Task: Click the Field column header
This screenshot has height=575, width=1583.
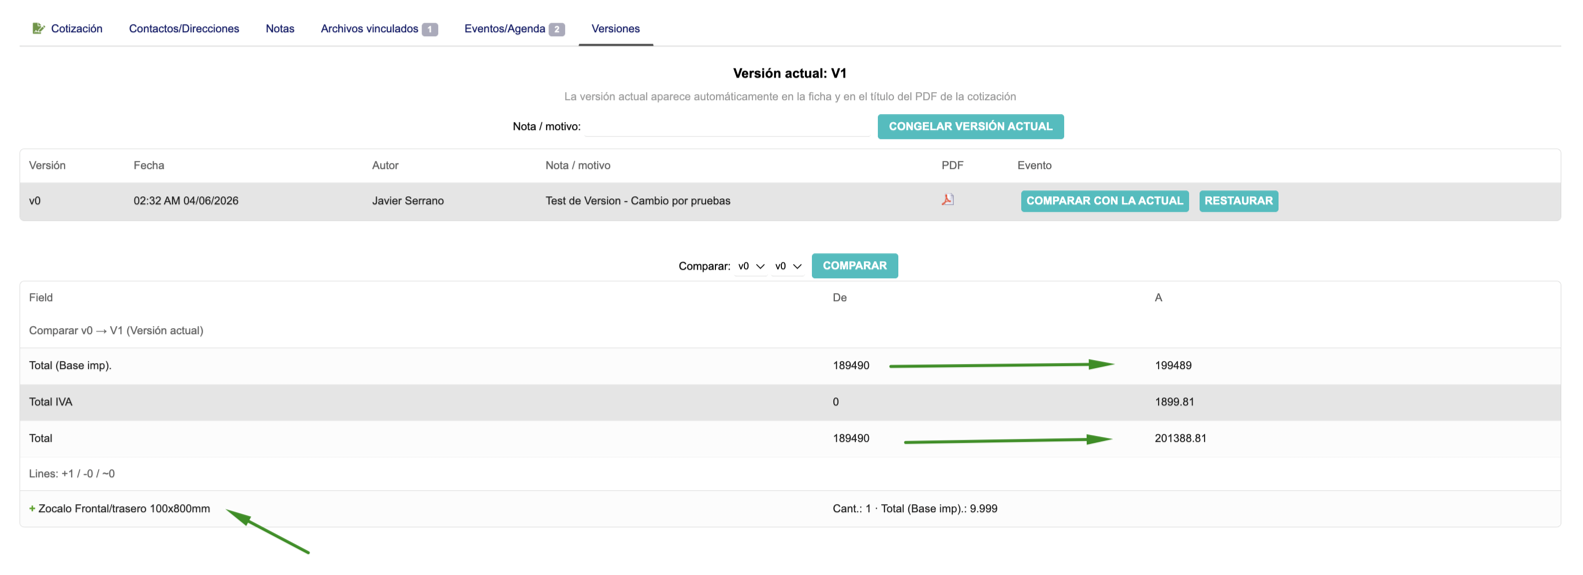Action: tap(41, 297)
